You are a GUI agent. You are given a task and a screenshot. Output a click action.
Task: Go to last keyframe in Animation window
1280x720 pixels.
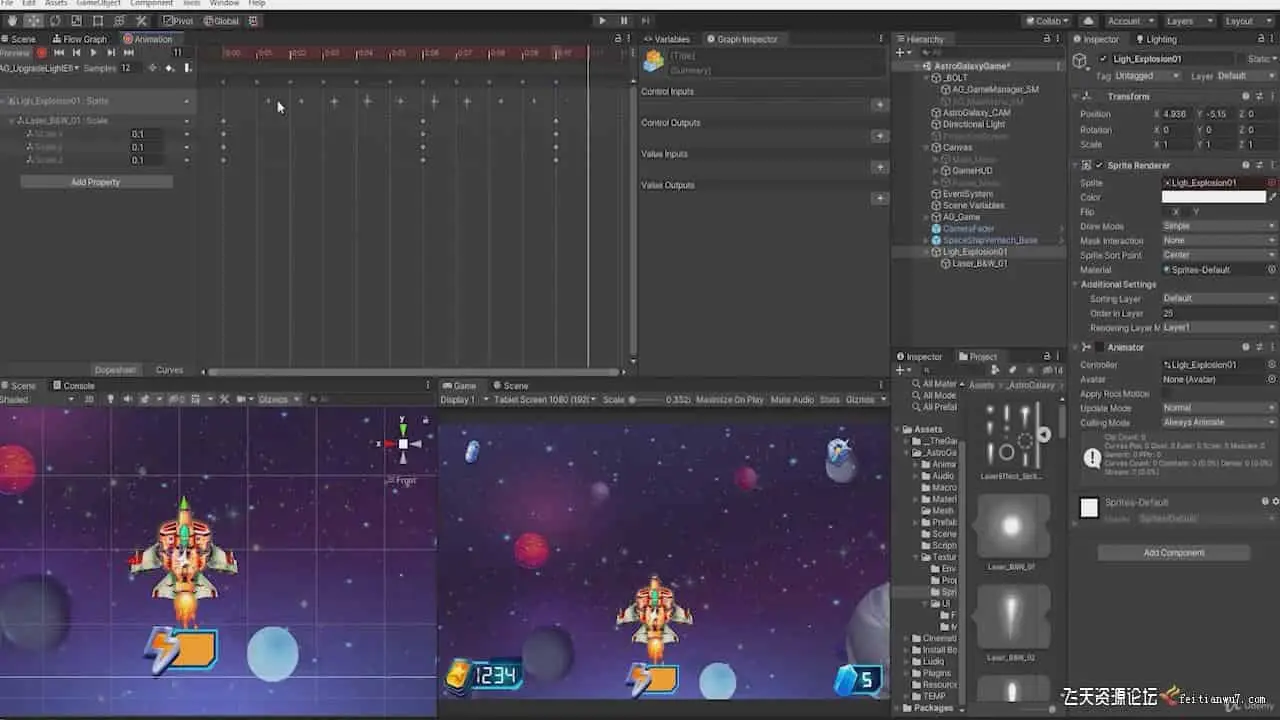(x=128, y=52)
